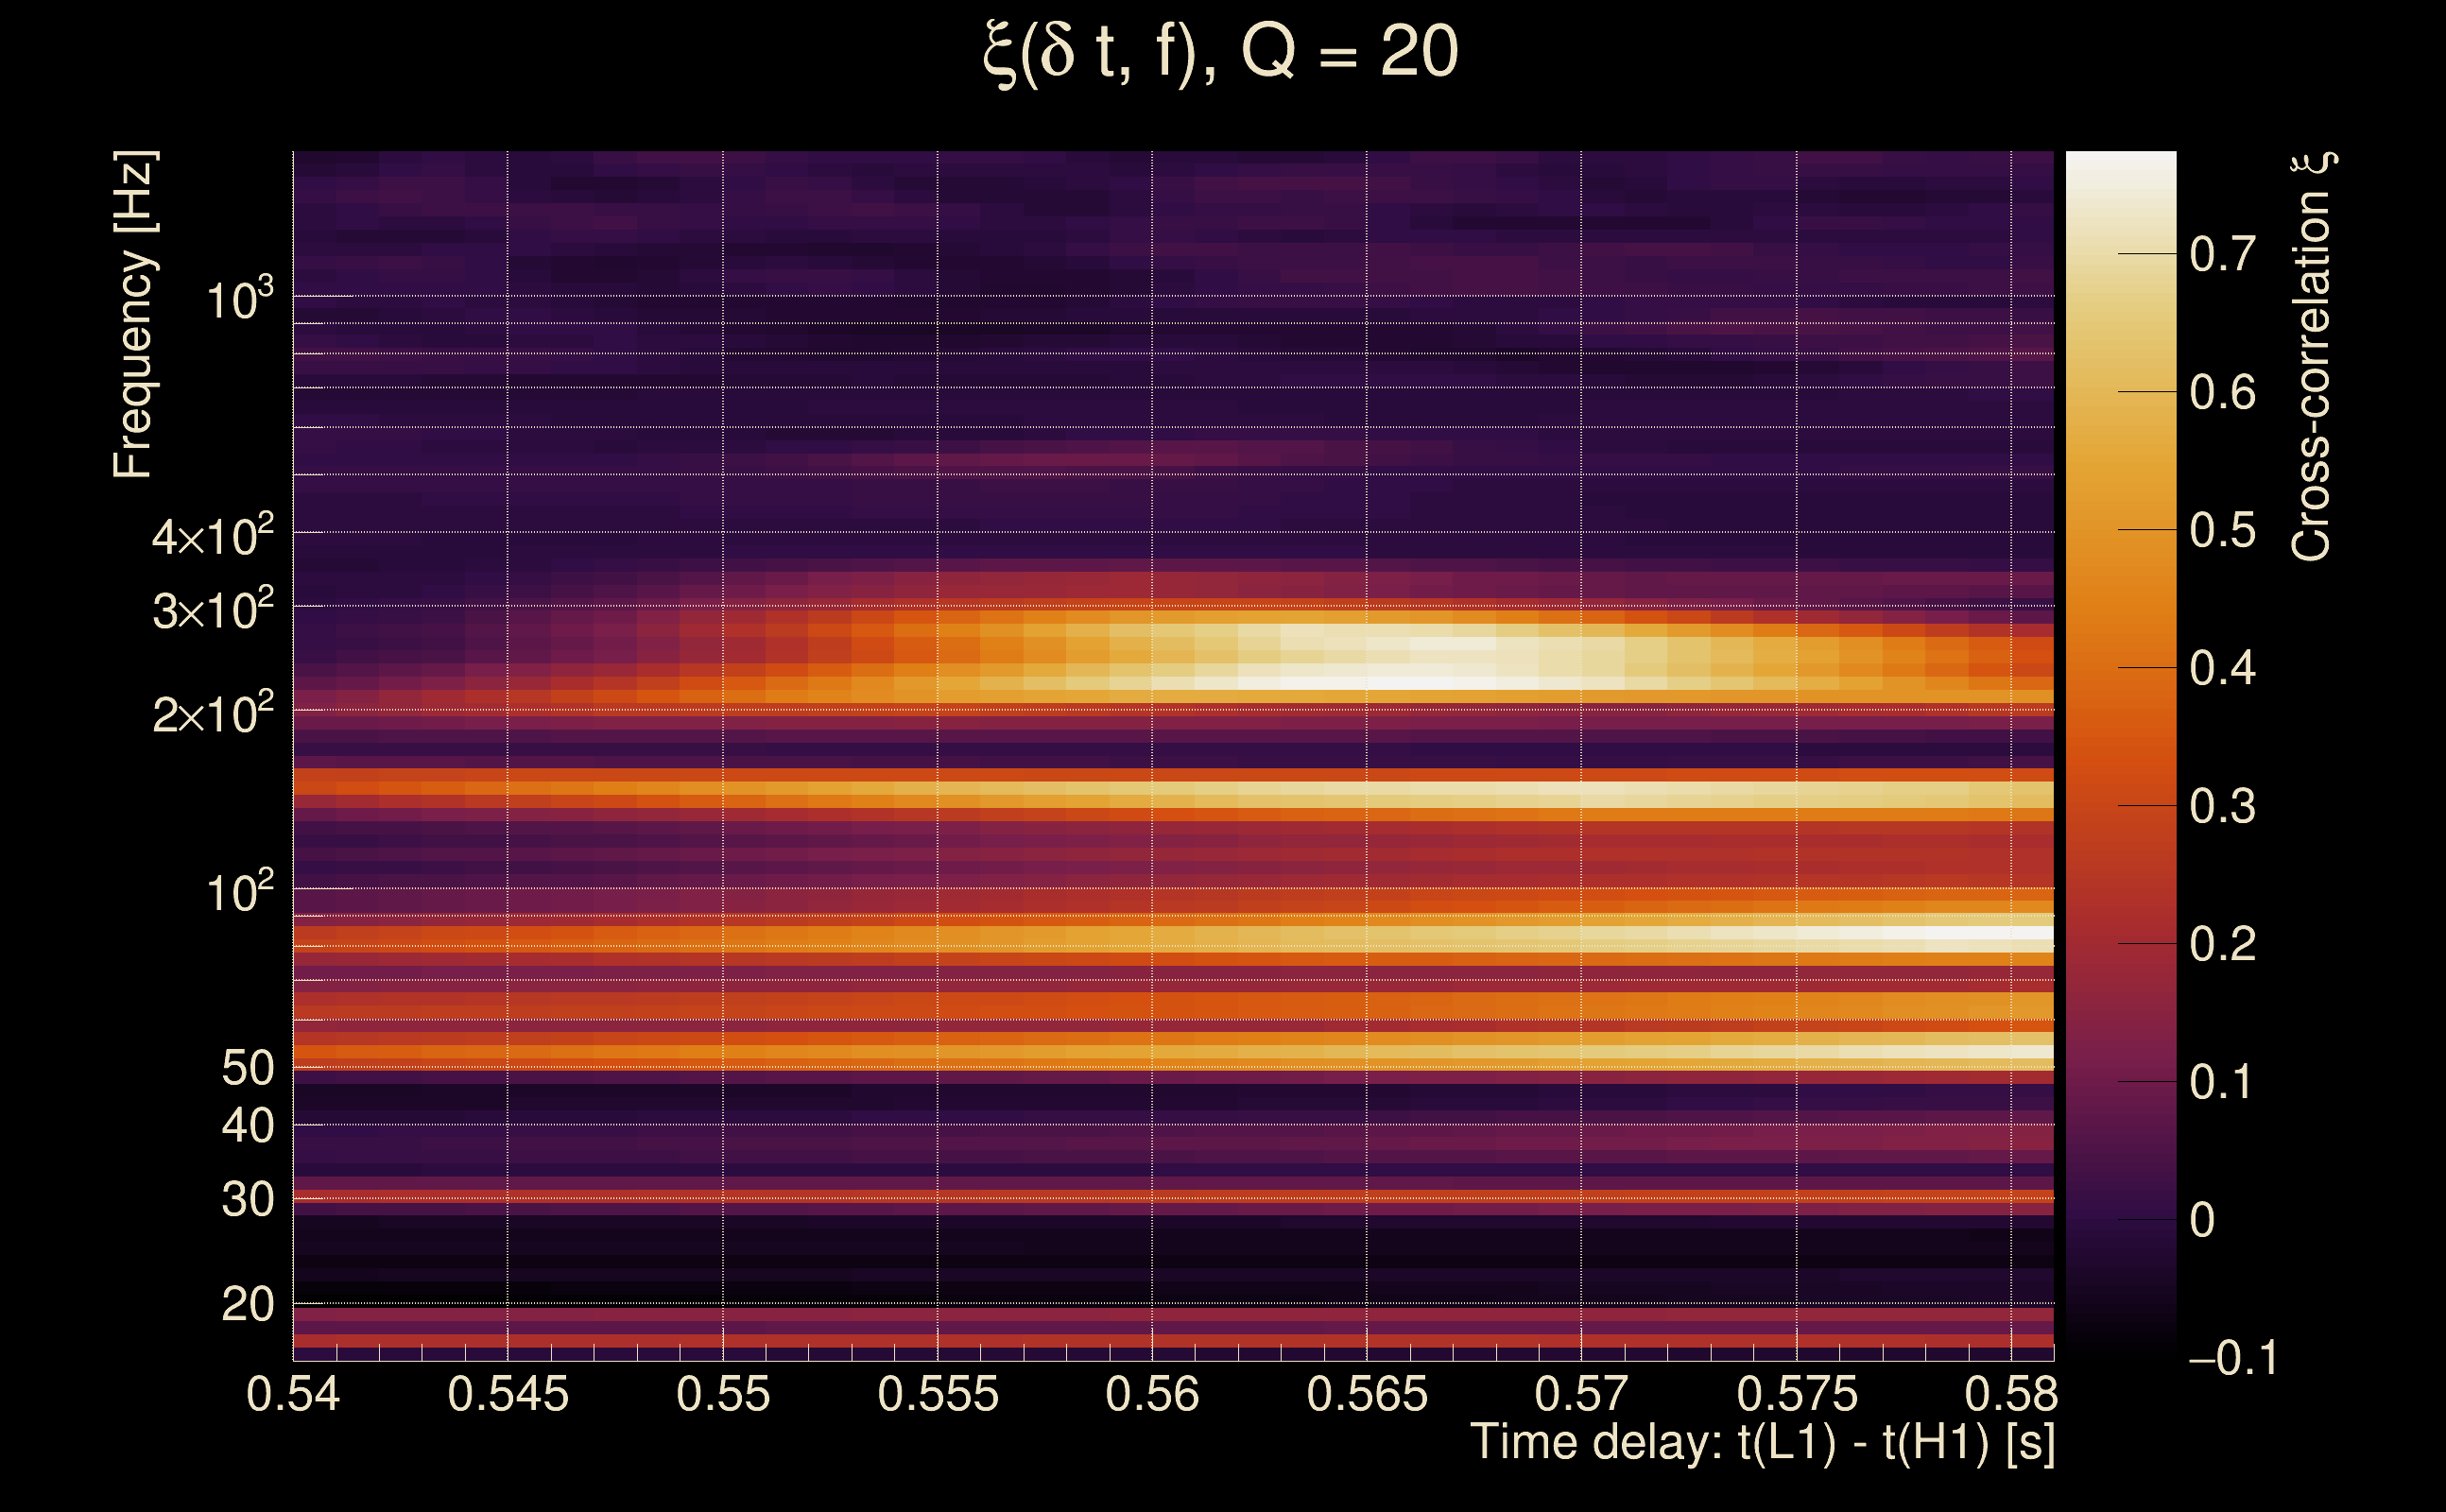Click the 50 Hz frequency axis label
Screen dimensions: 2446x1512
(x=247, y=1069)
